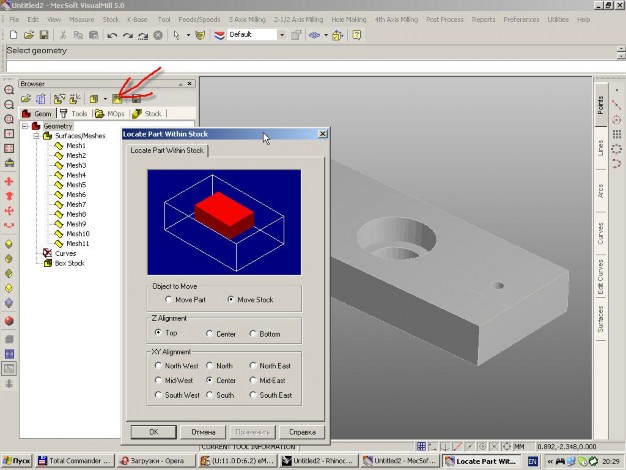Click the red sphere shading icon
This screenshot has width=626, height=470.
pyautogui.click(x=9, y=321)
